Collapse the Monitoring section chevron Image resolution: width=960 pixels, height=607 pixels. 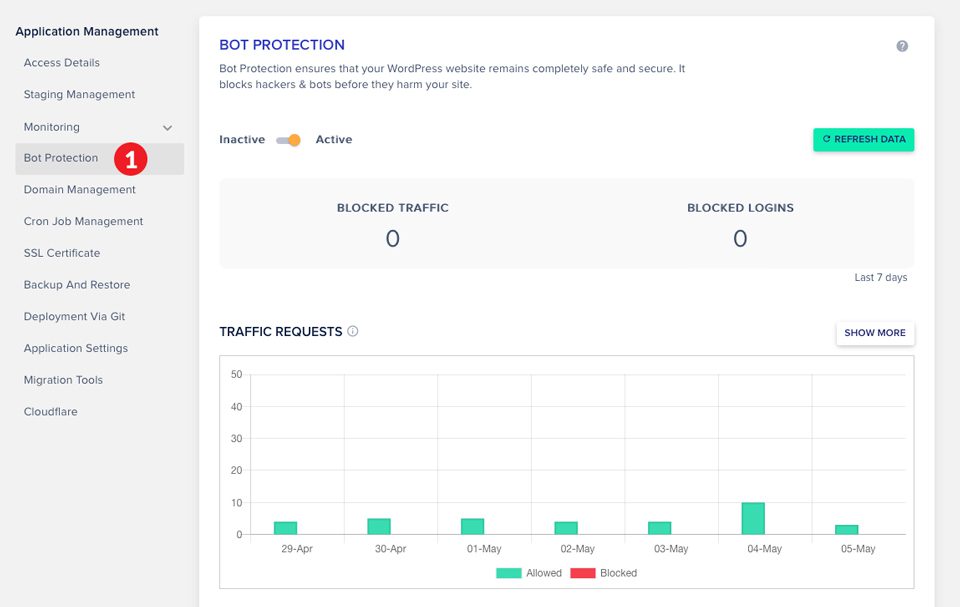pos(167,127)
